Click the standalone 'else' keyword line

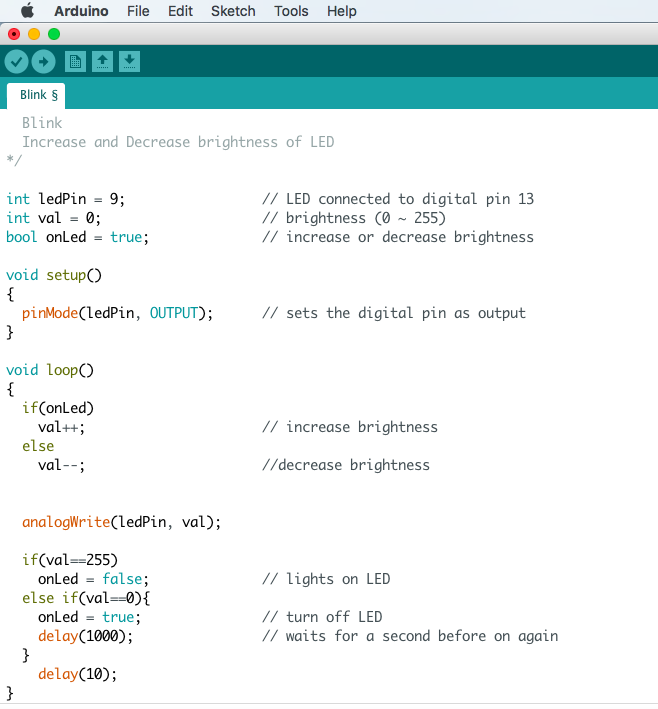coord(38,446)
